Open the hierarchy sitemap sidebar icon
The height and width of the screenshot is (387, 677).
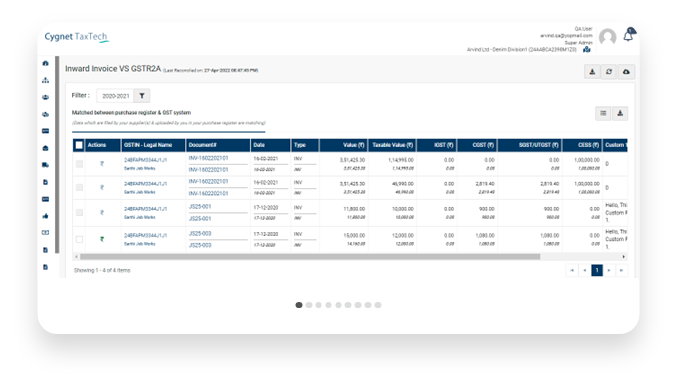pos(45,80)
